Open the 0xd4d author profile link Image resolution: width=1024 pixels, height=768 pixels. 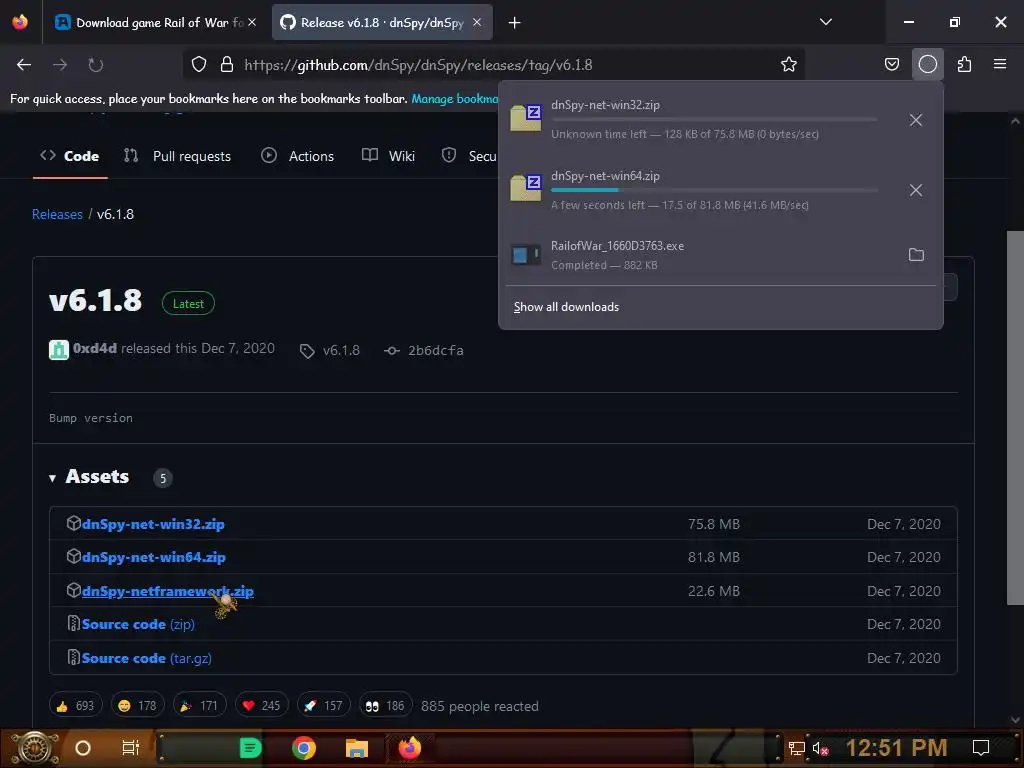(x=95, y=349)
